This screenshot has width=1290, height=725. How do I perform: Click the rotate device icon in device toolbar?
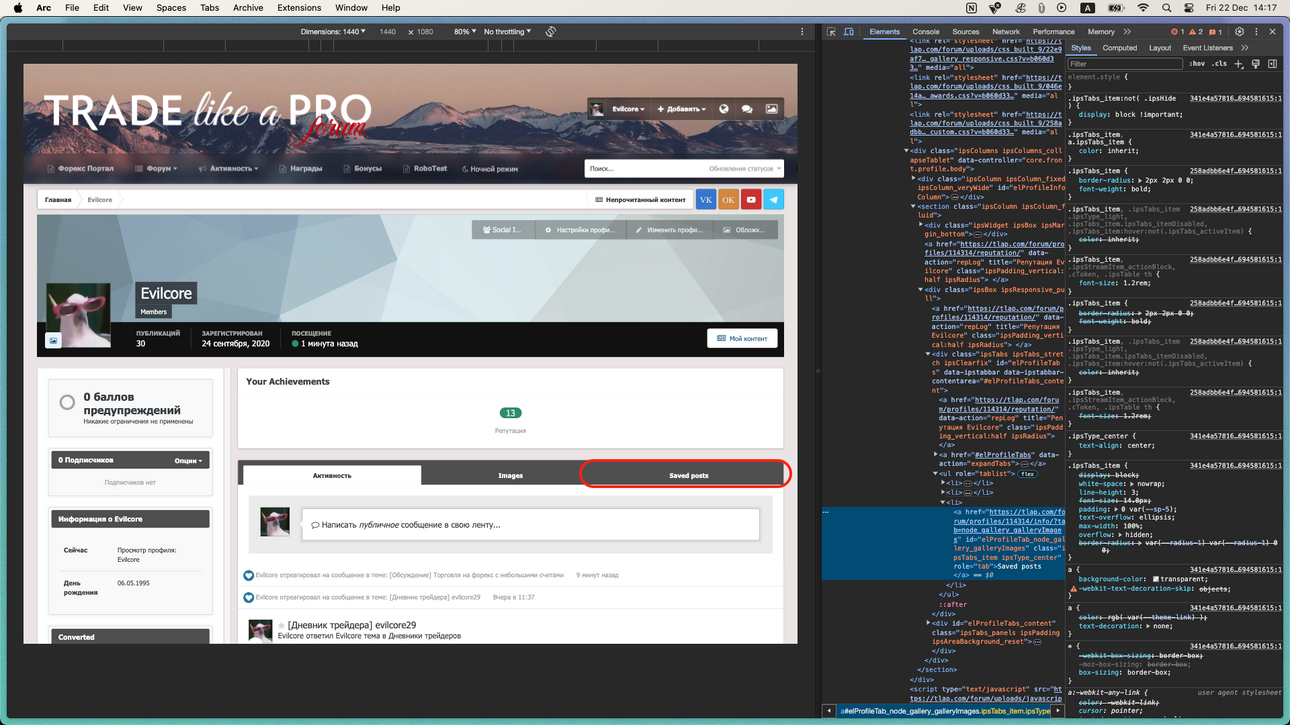550,32
